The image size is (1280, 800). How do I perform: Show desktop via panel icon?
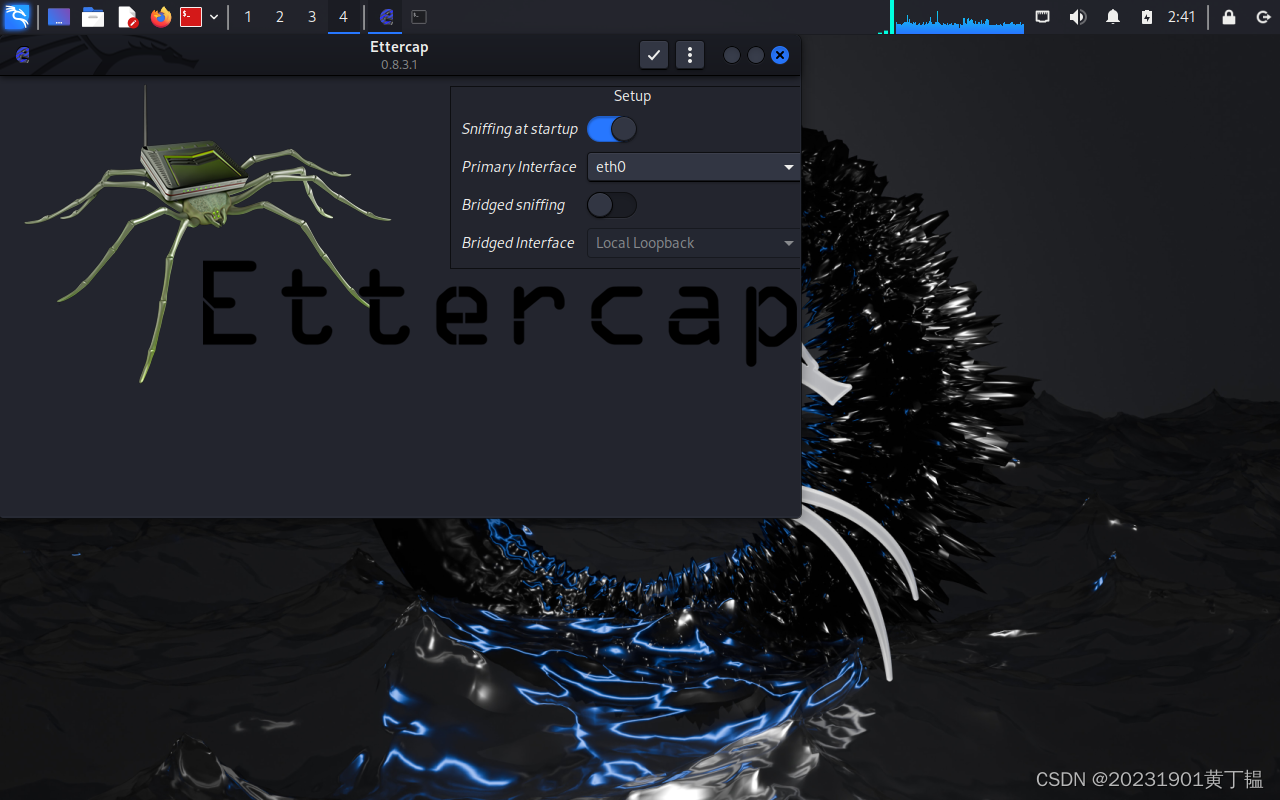click(x=59, y=17)
